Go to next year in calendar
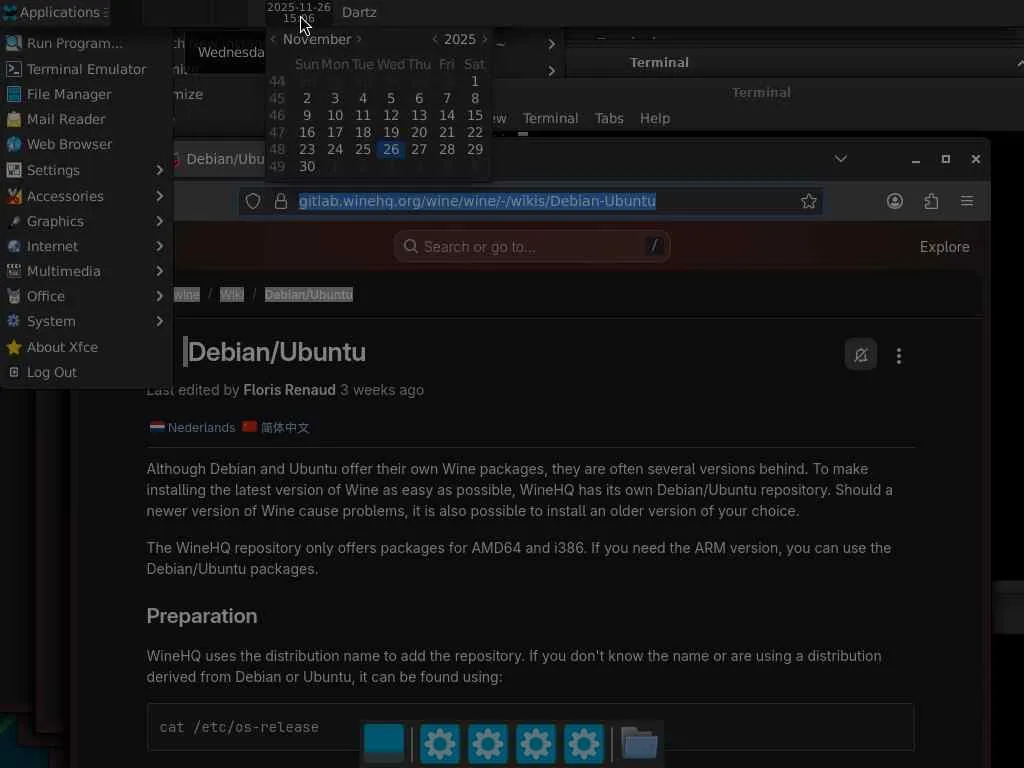The height and width of the screenshot is (768, 1024). pos(484,39)
